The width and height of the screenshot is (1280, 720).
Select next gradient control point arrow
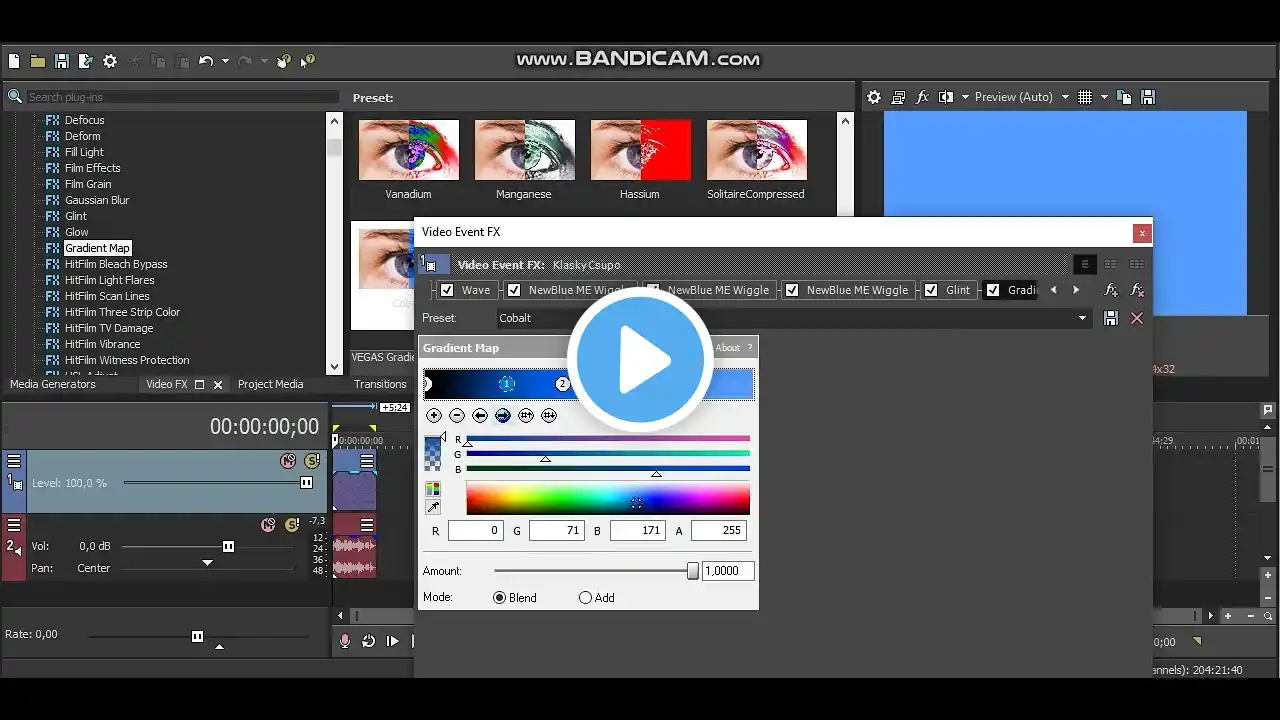pos(503,415)
